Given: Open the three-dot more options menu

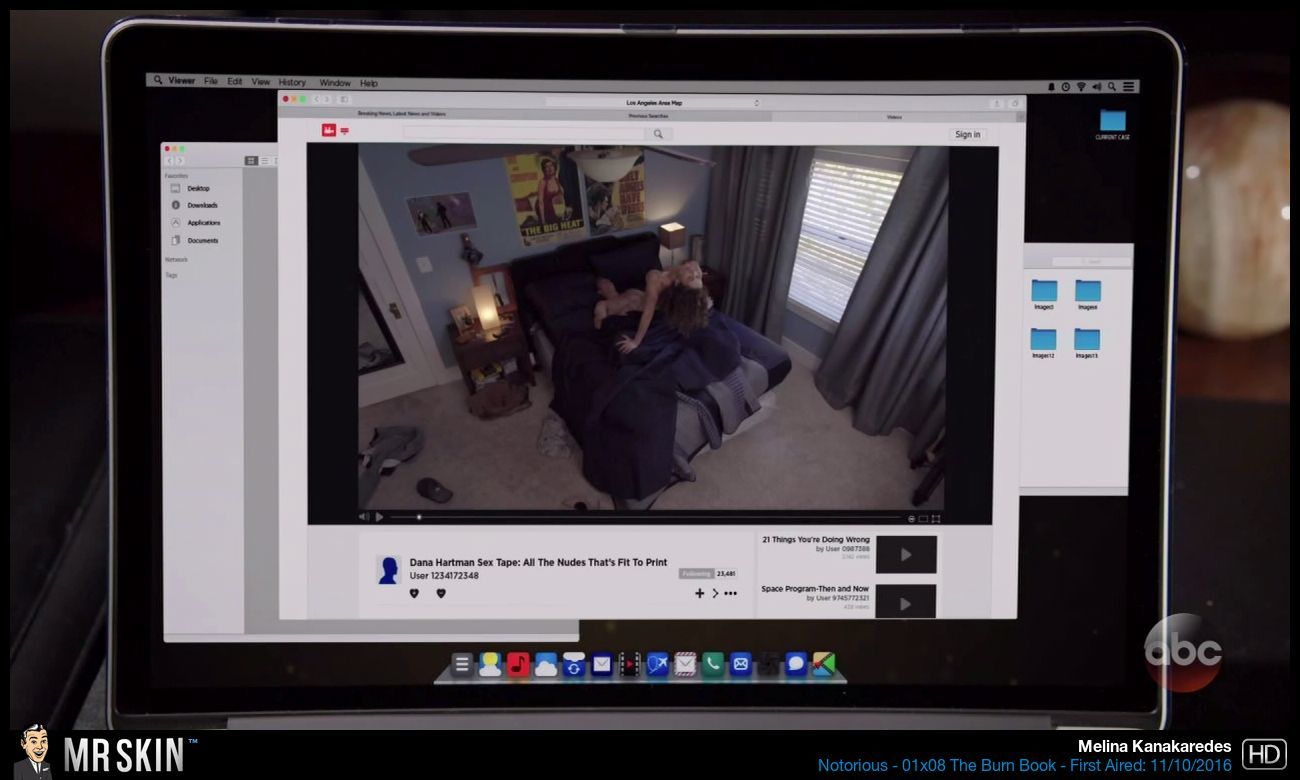Looking at the screenshot, I should tap(730, 593).
